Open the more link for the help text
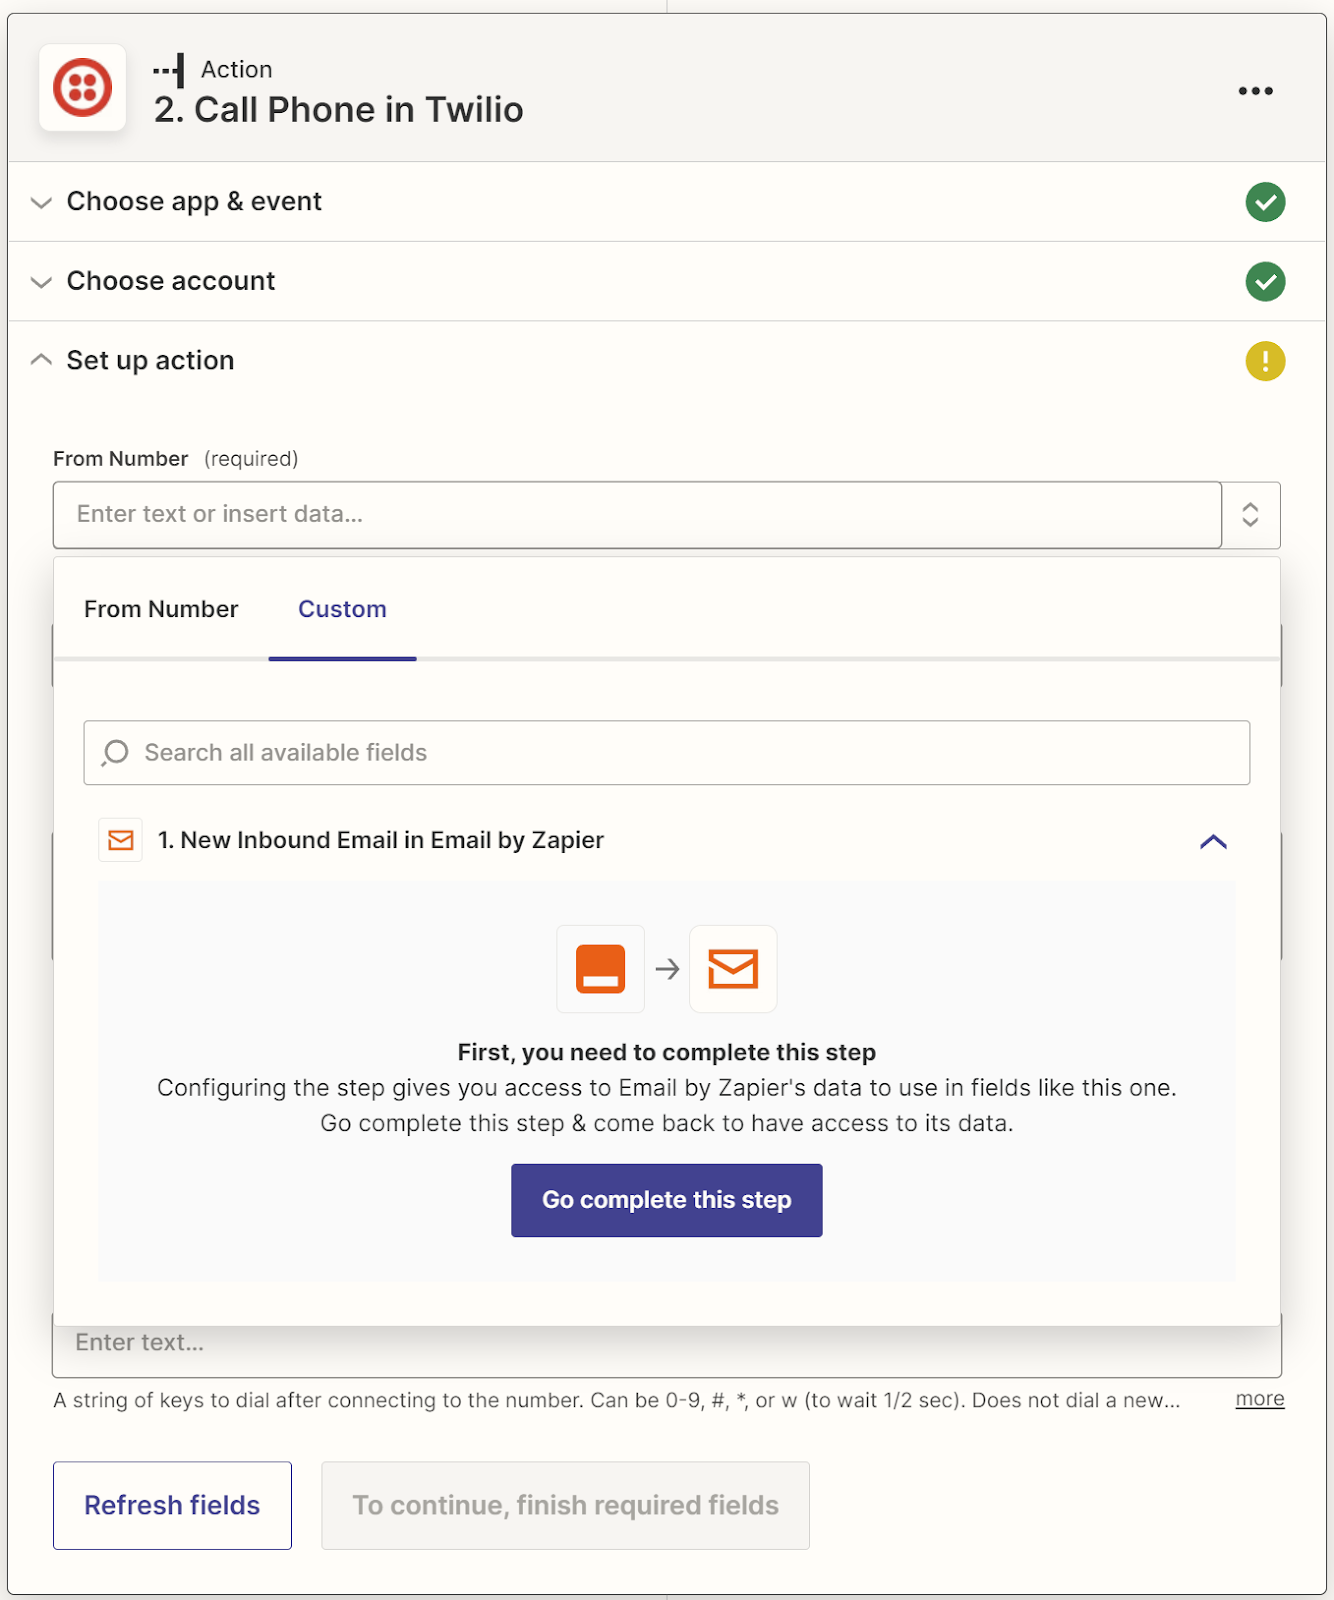 click(1260, 1399)
